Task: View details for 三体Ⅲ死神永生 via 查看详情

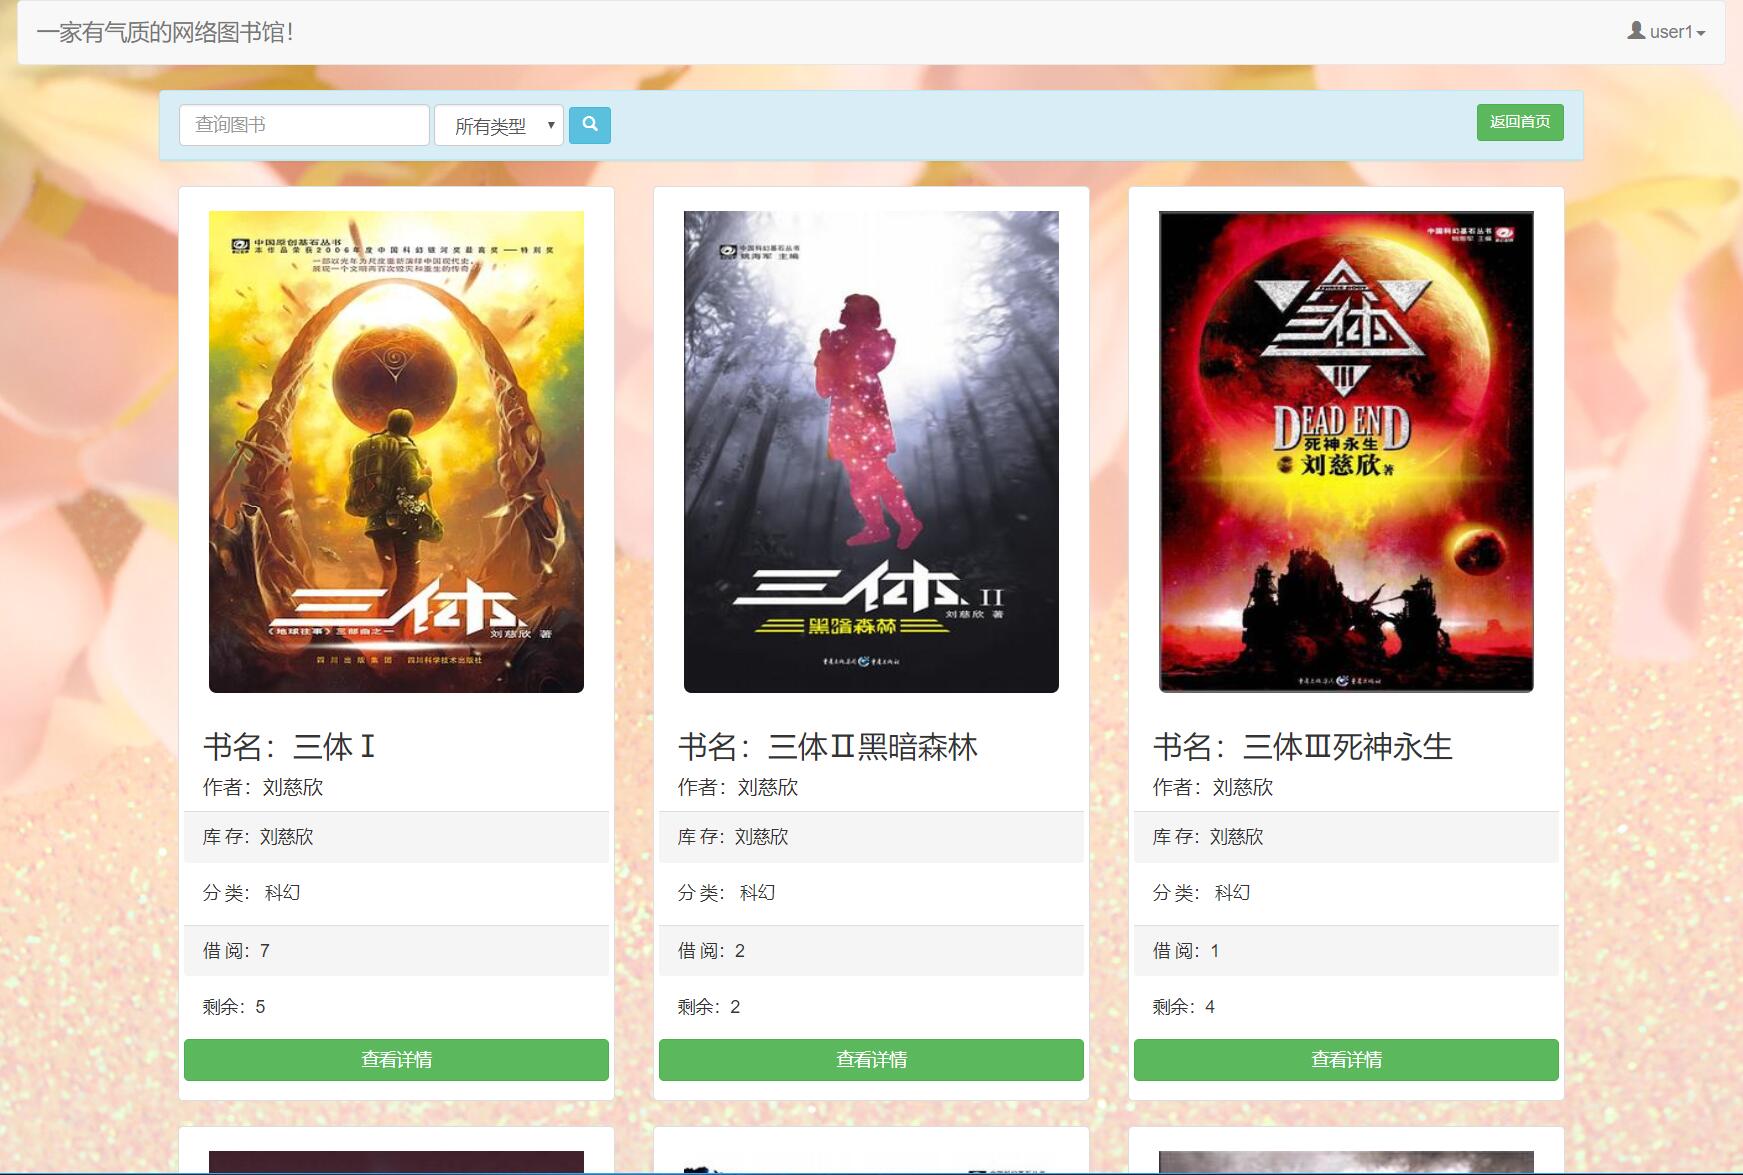Action: [x=1346, y=1060]
